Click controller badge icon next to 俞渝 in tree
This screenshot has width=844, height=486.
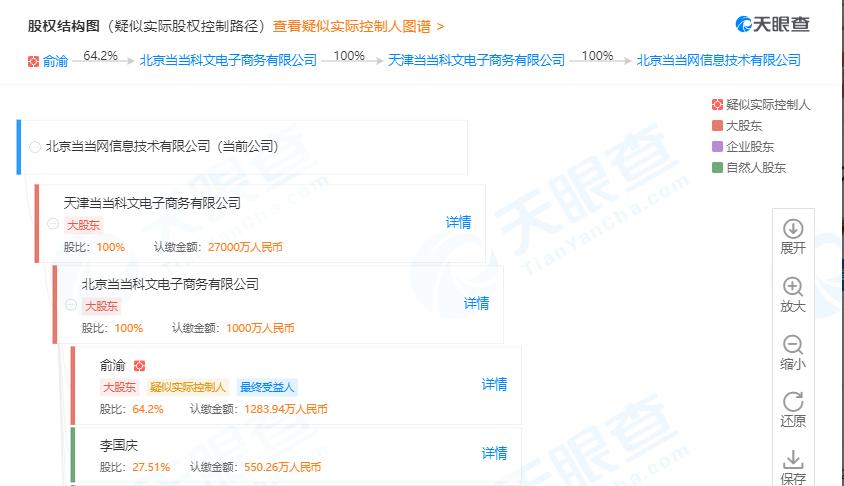139,366
